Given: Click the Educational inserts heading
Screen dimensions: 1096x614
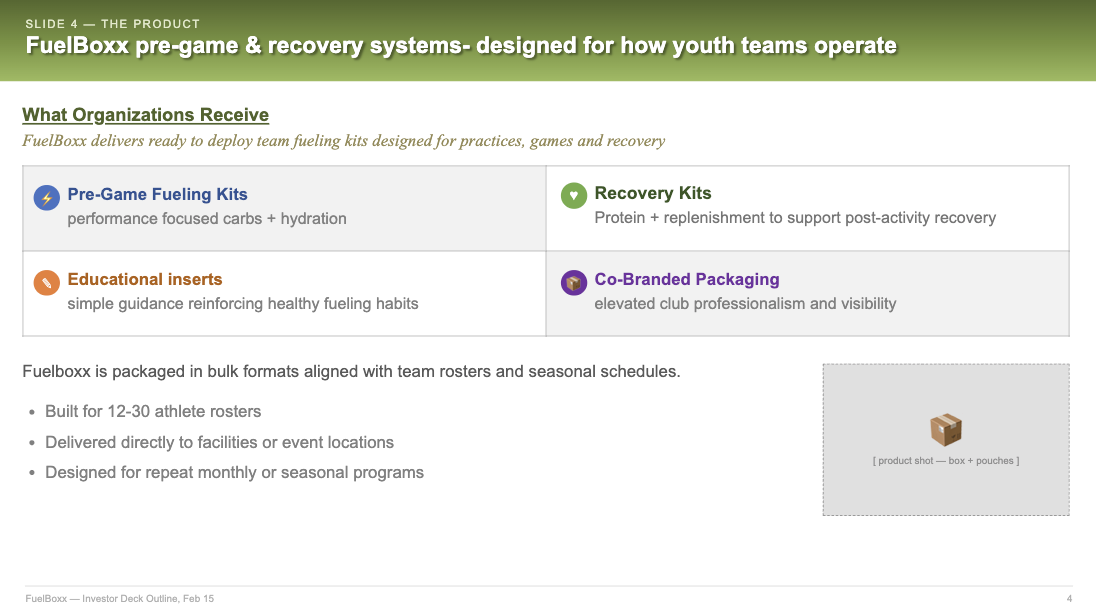Looking at the screenshot, I should (145, 279).
